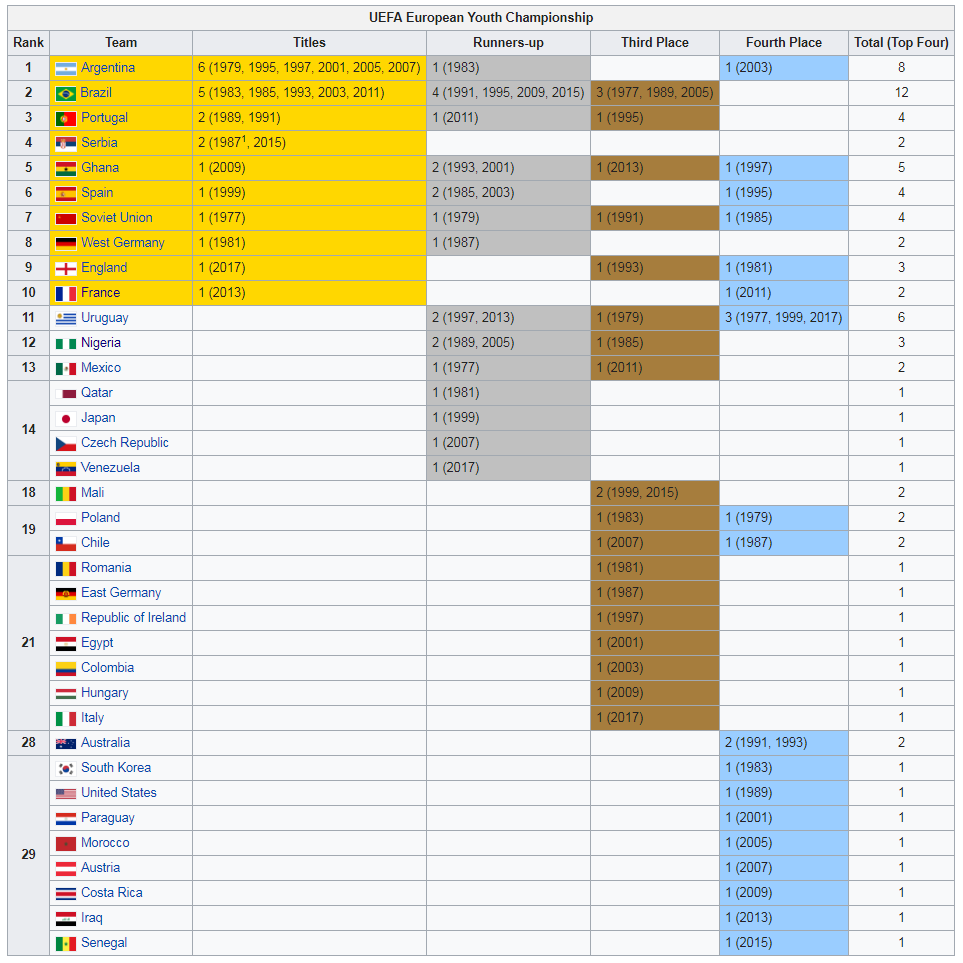Click the Mali flag icon
Screen dimensions: 963x963
(66, 494)
